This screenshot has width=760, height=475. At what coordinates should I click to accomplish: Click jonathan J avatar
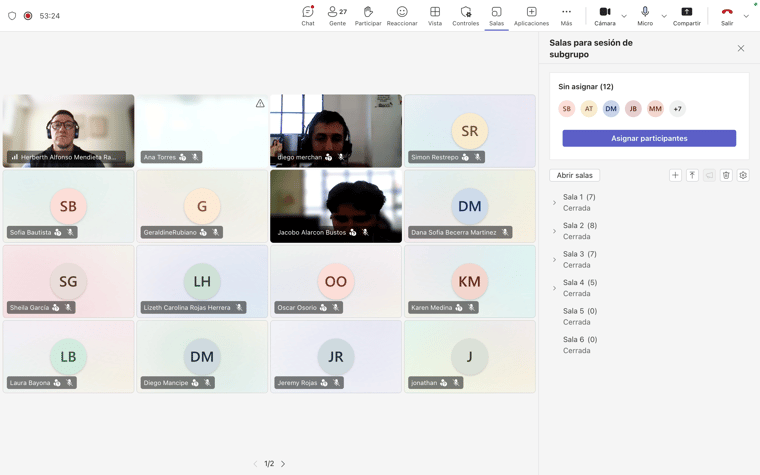[470, 356]
